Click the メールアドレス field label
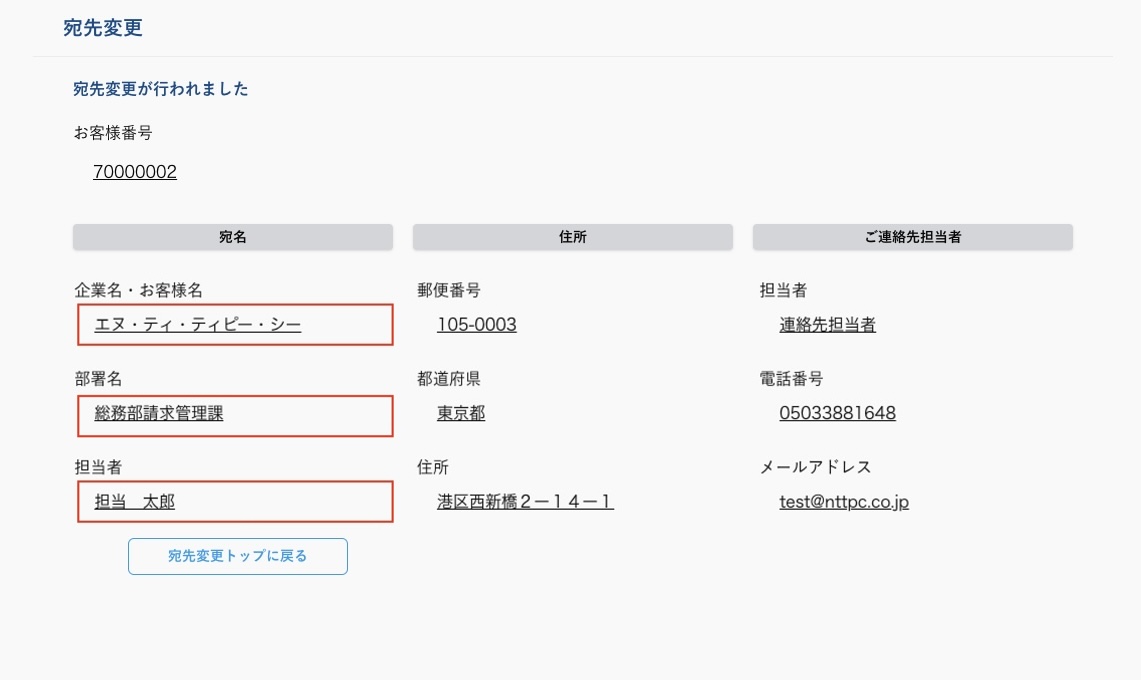1141x680 pixels. (x=816, y=467)
